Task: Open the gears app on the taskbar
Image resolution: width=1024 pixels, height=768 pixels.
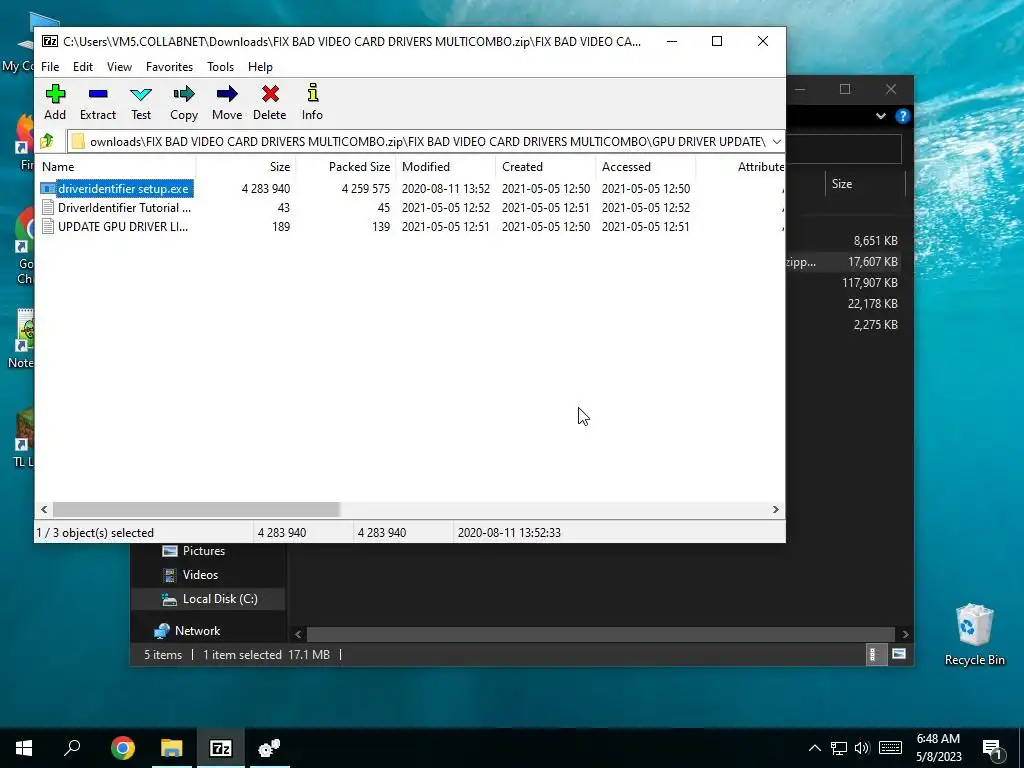Action: pyautogui.click(x=269, y=748)
